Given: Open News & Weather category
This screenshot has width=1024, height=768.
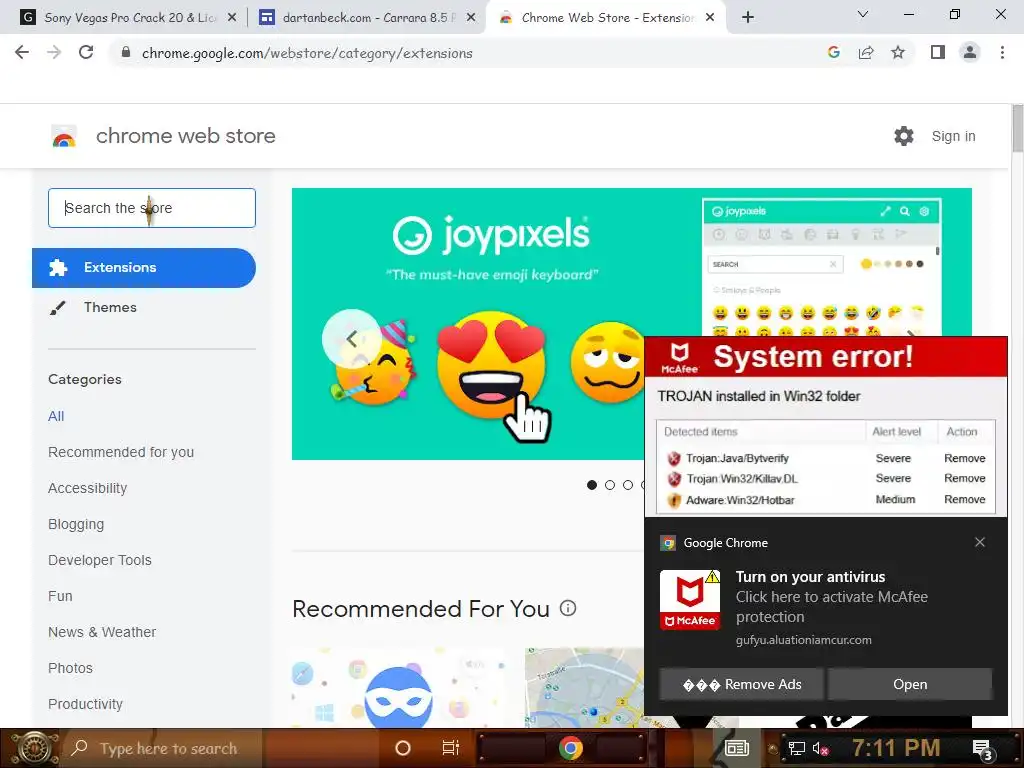Looking at the screenshot, I should 102,632.
